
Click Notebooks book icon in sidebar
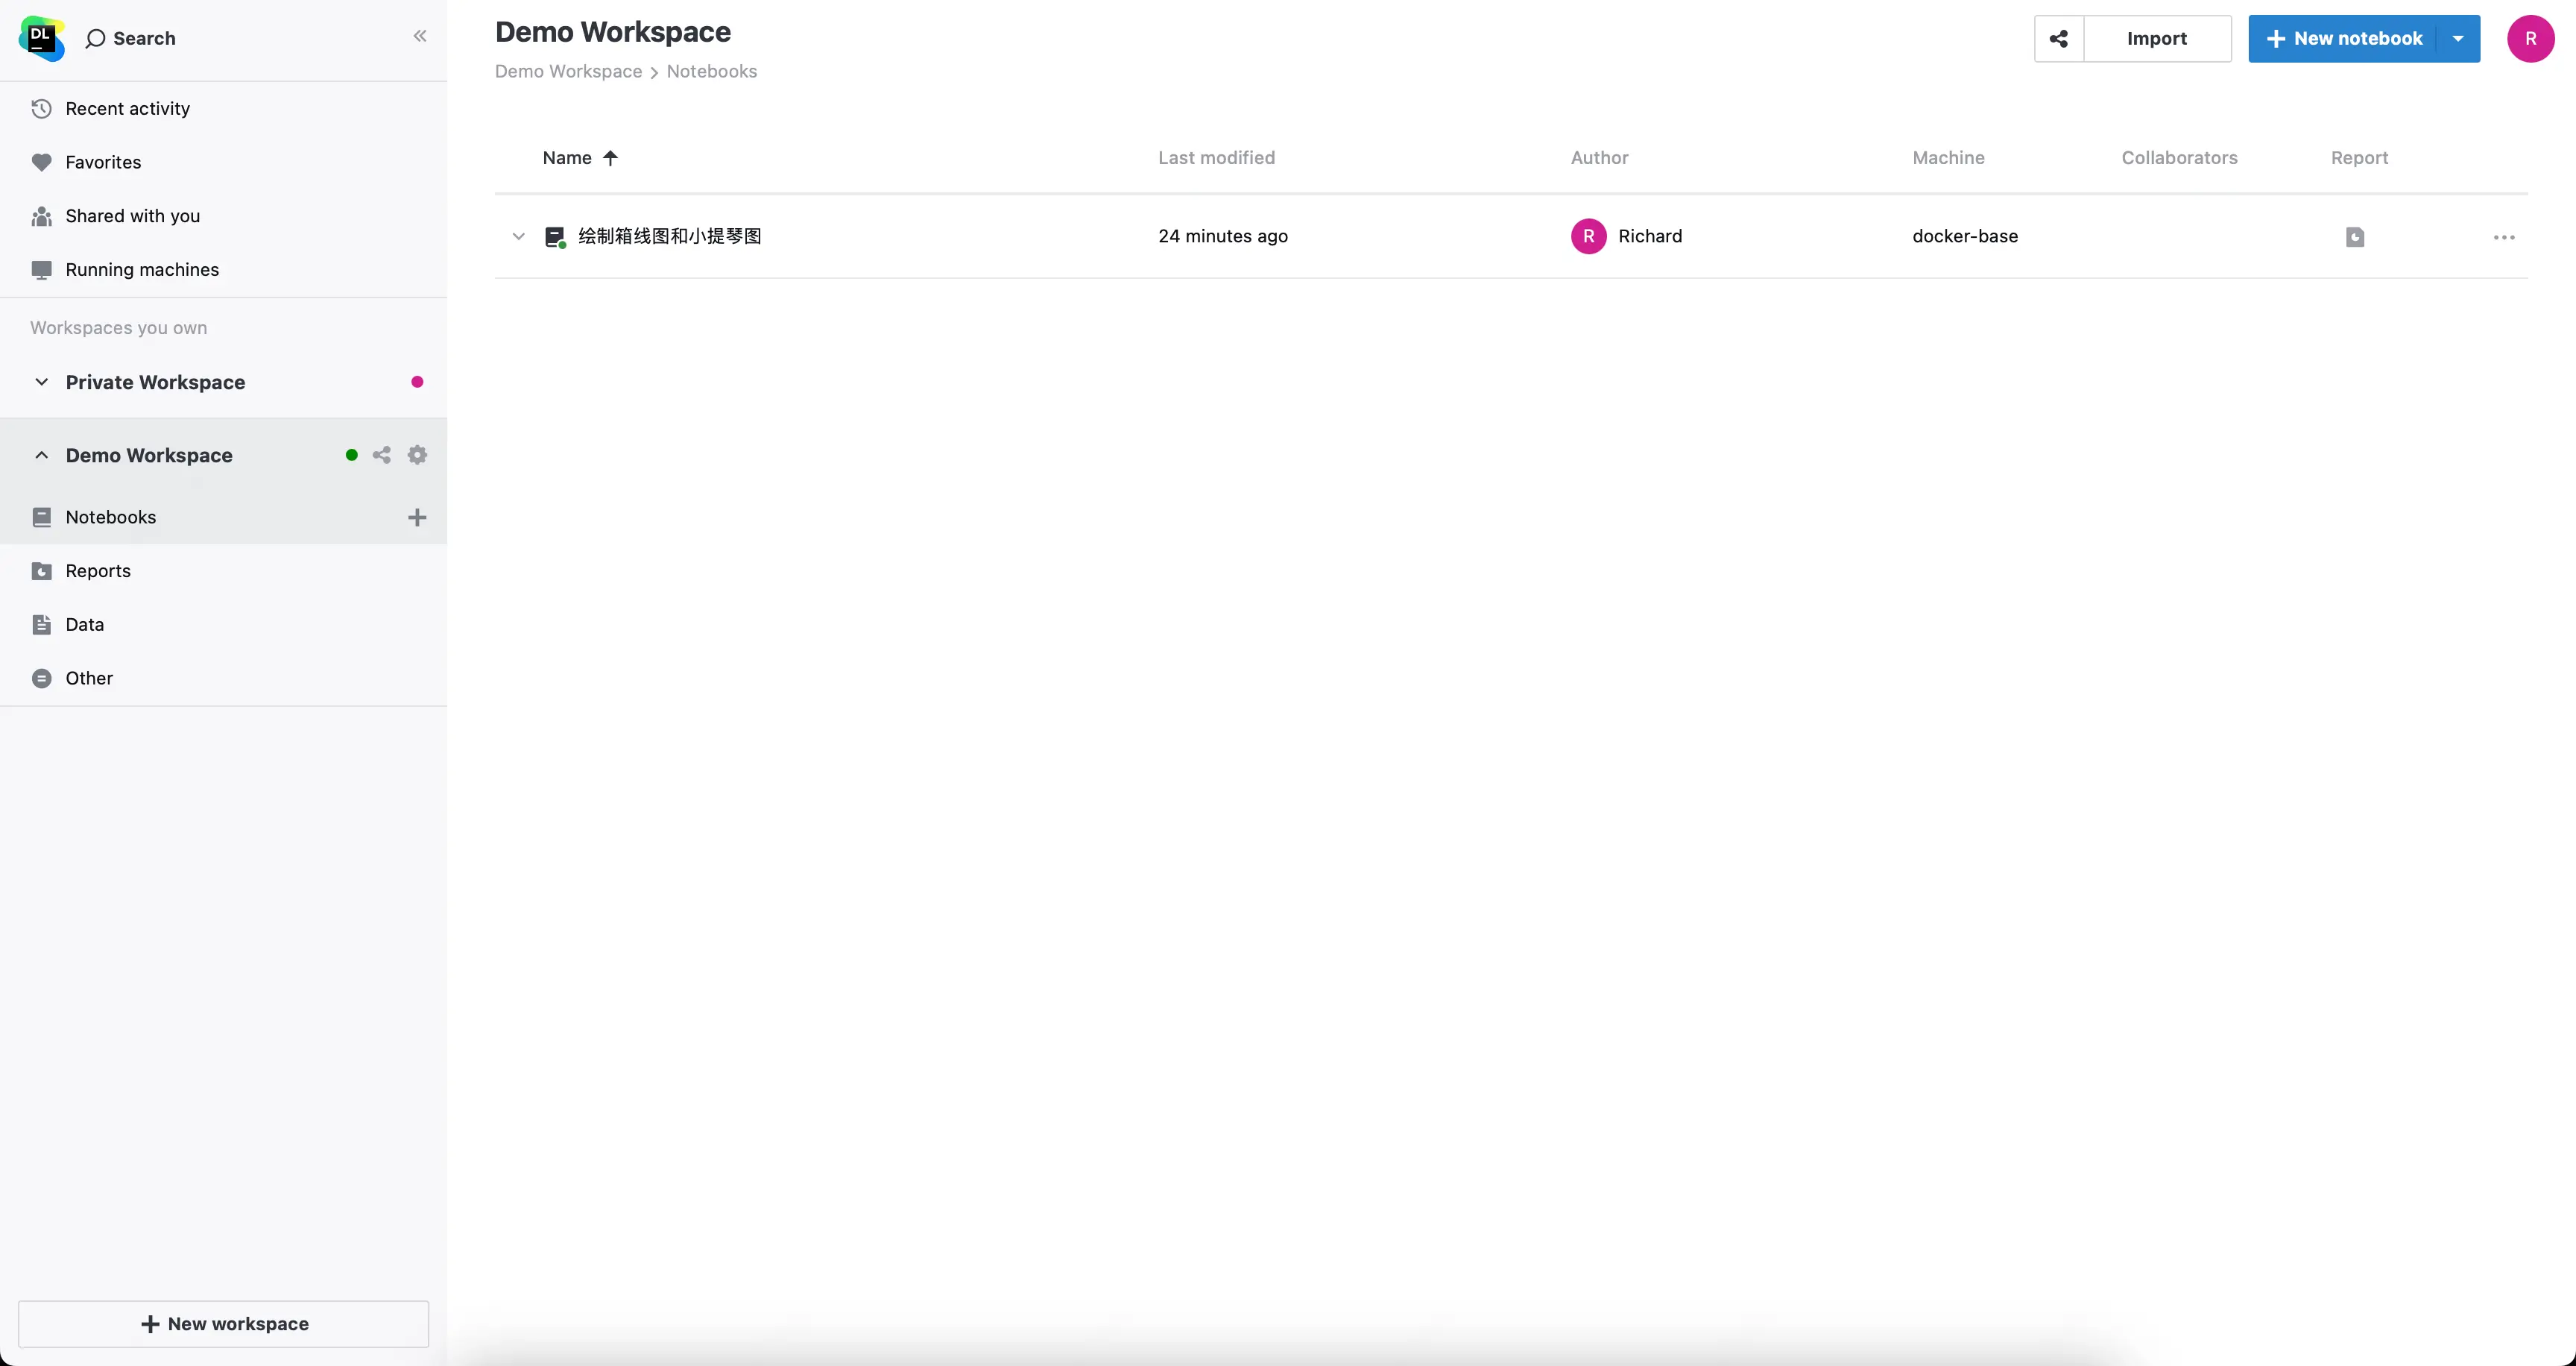[41, 517]
